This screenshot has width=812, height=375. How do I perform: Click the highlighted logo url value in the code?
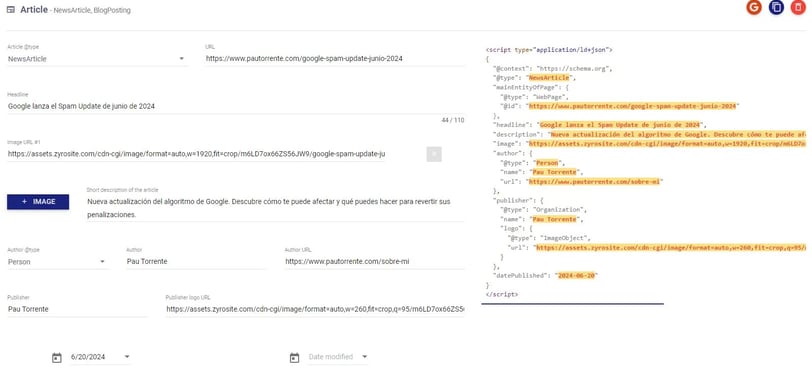(671, 248)
